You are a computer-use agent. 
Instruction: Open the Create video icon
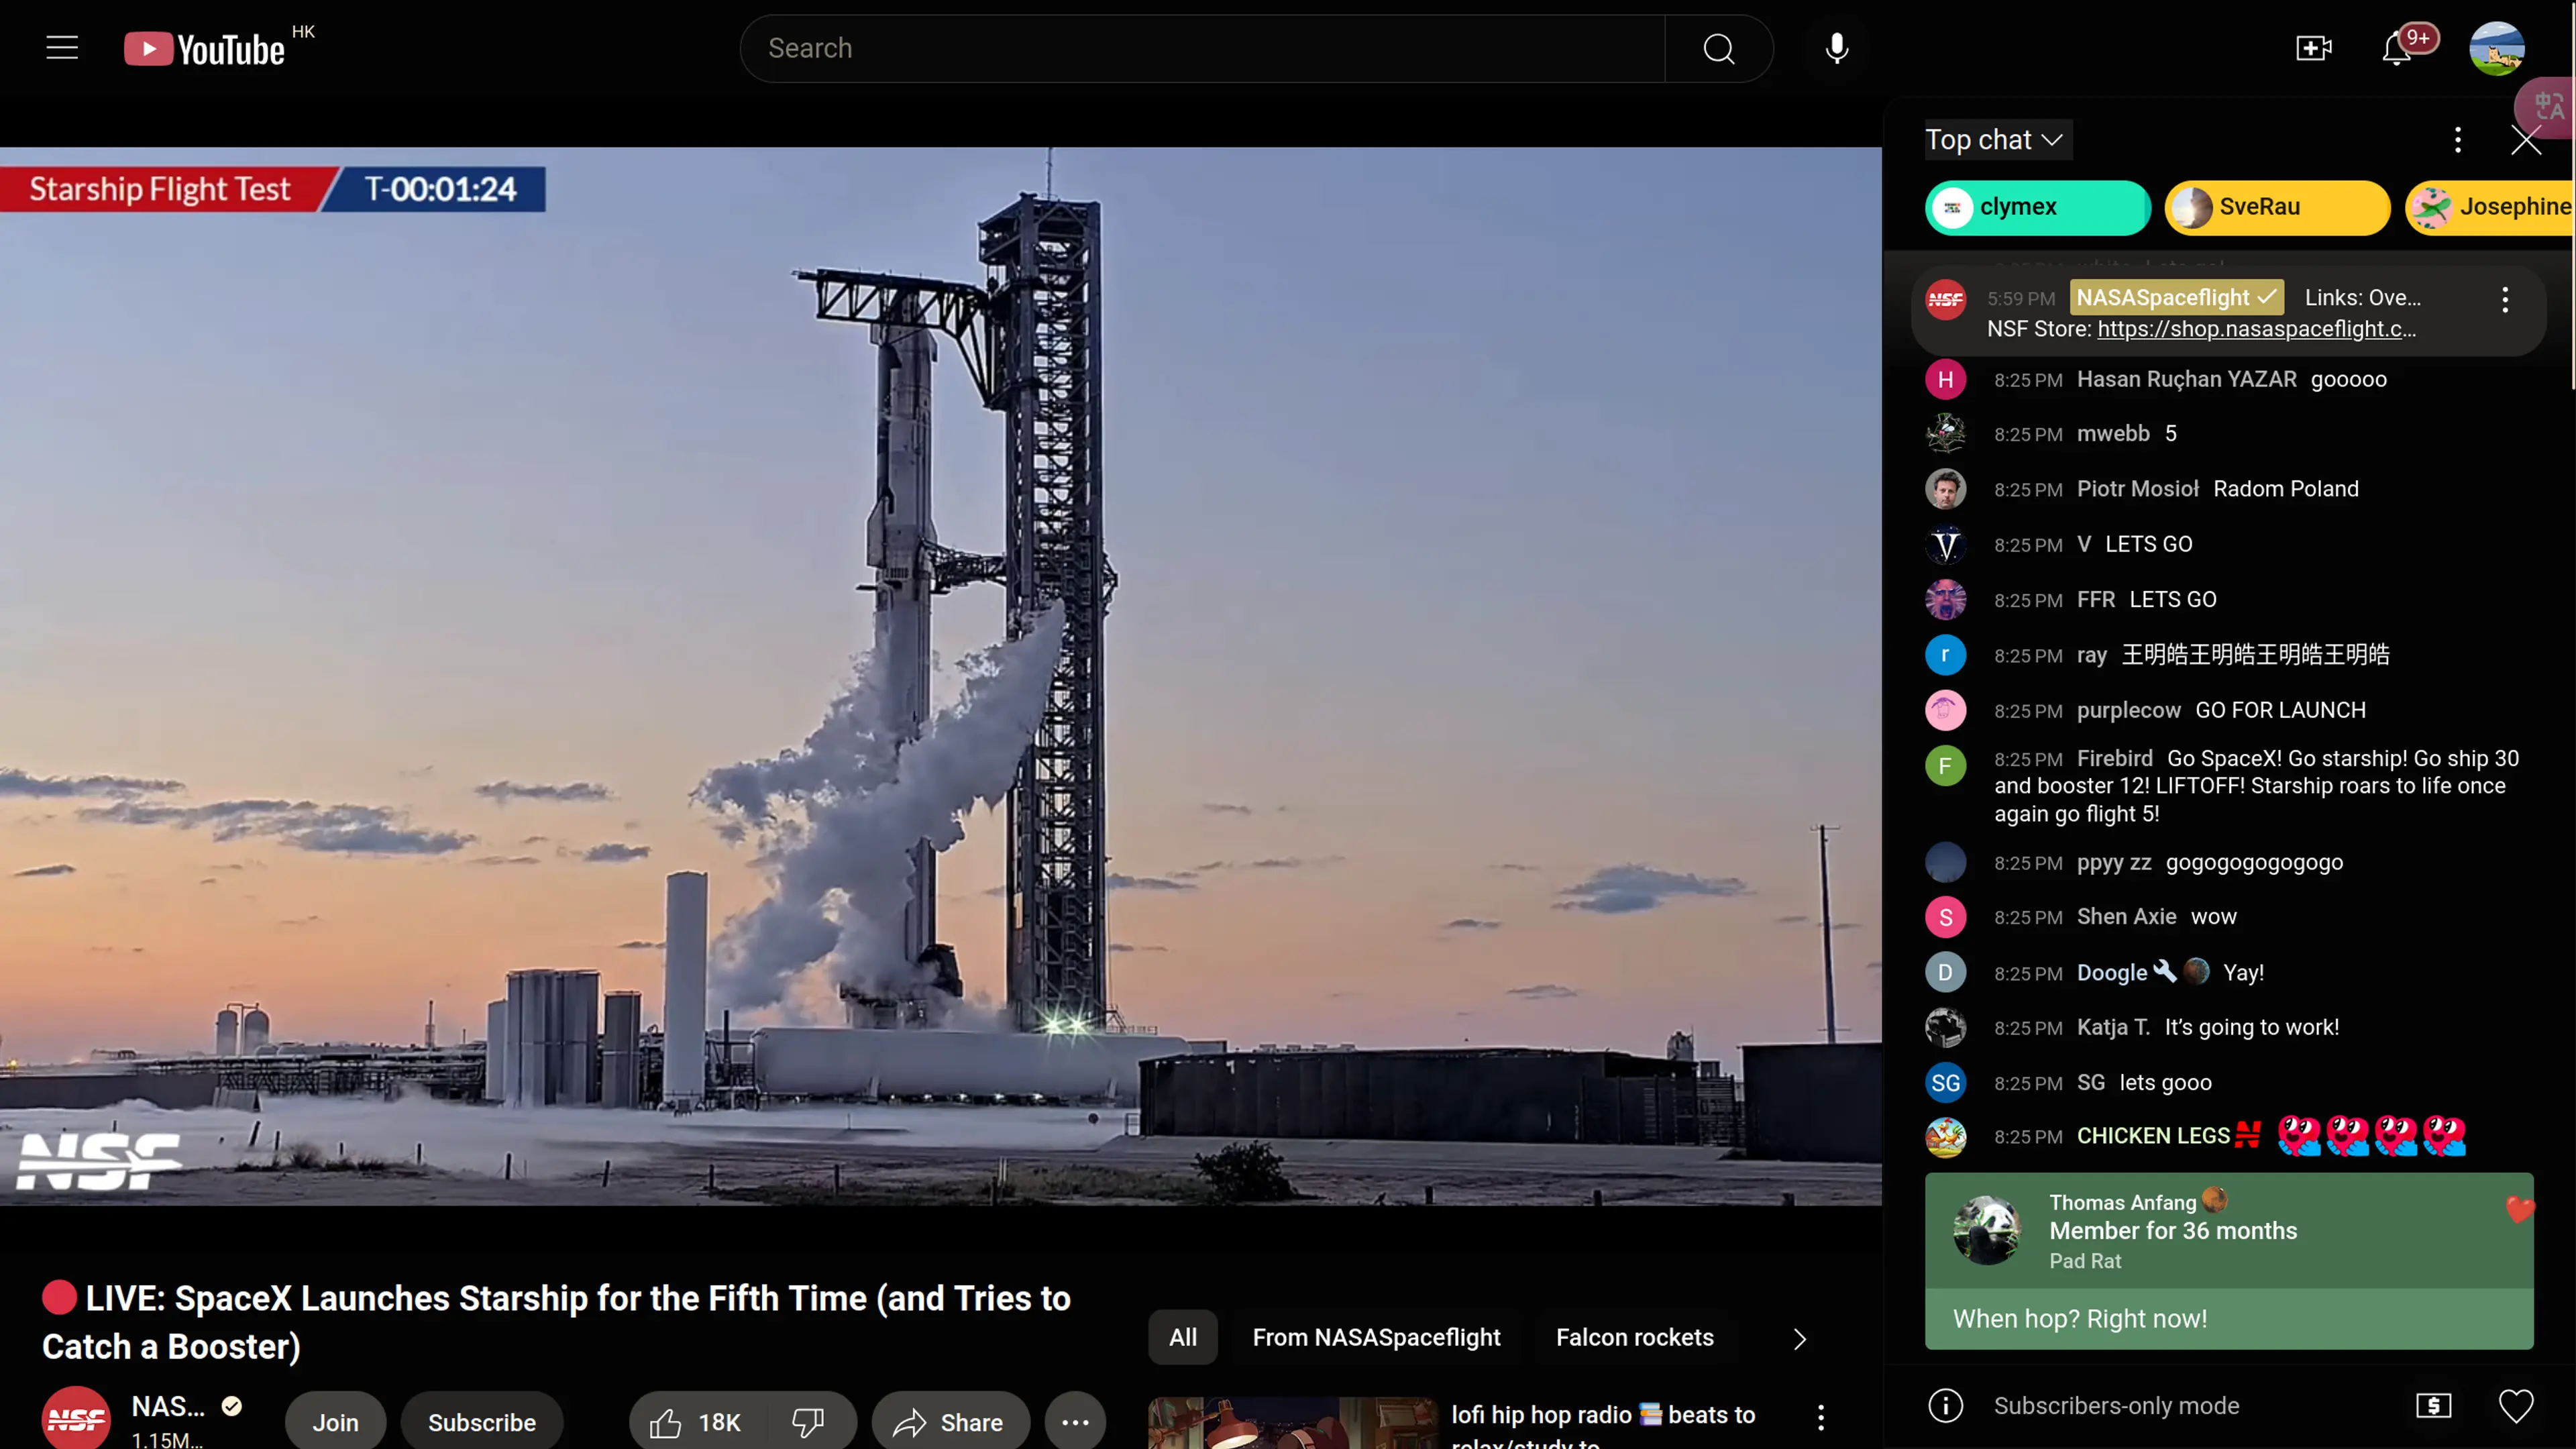pyautogui.click(x=2313, y=48)
